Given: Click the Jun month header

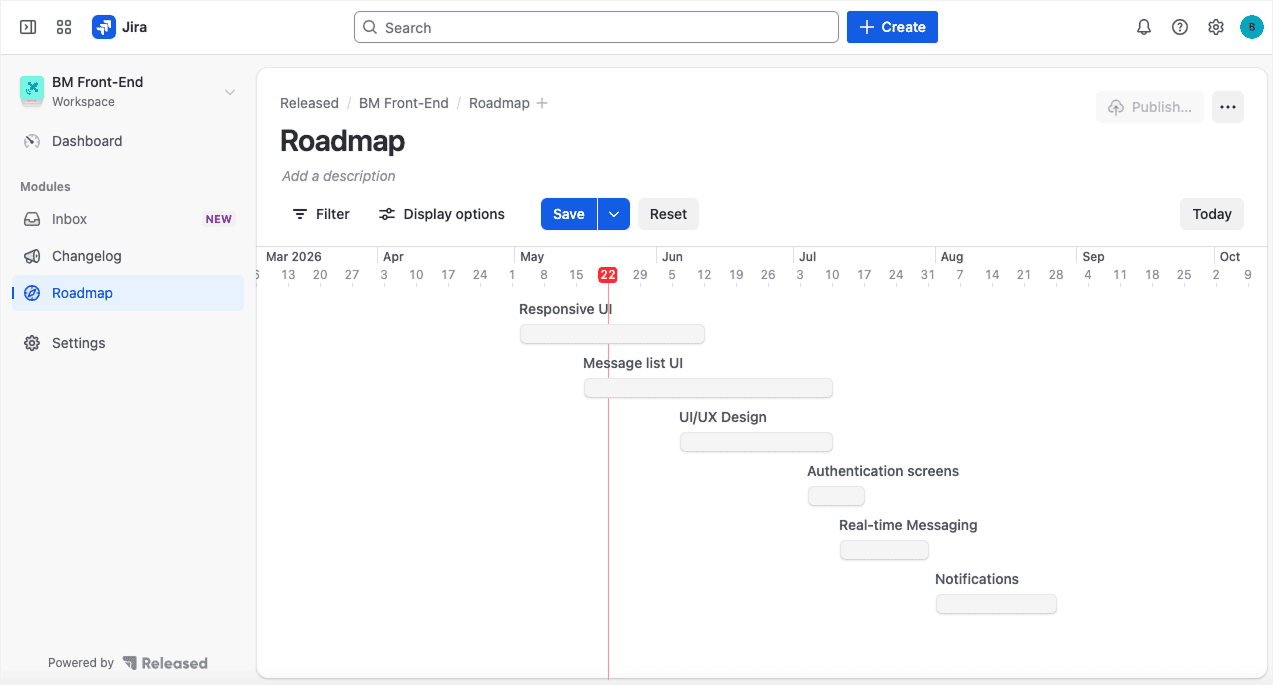Looking at the screenshot, I should click(672, 257).
